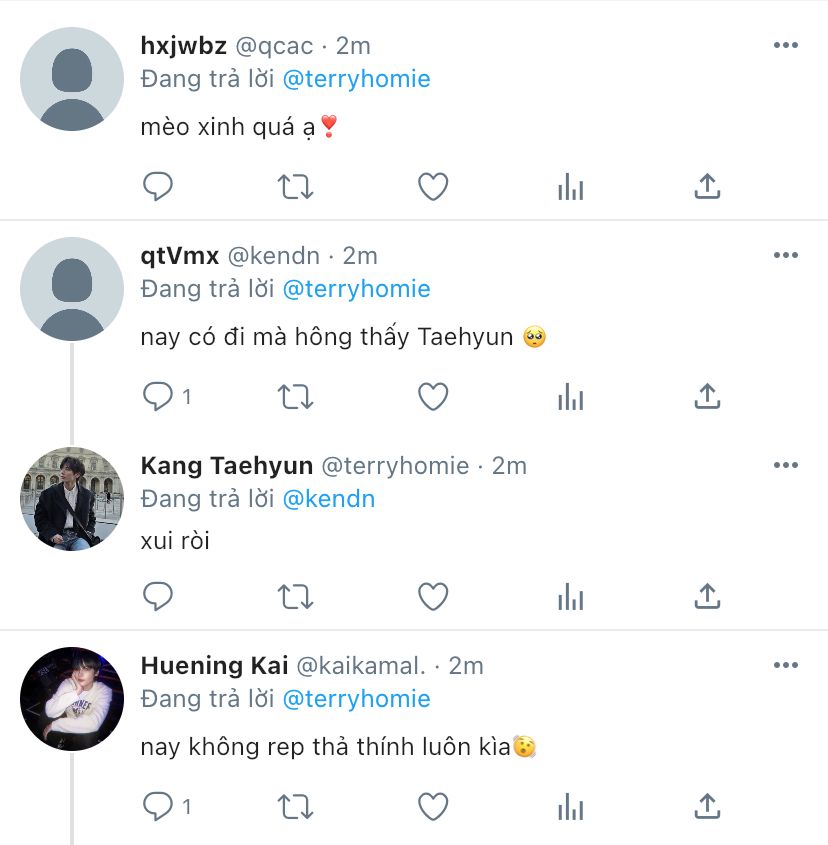Image resolution: width=828 pixels, height=845 pixels.
Task: View analytics on Huening Kai's tweet
Action: [571, 806]
